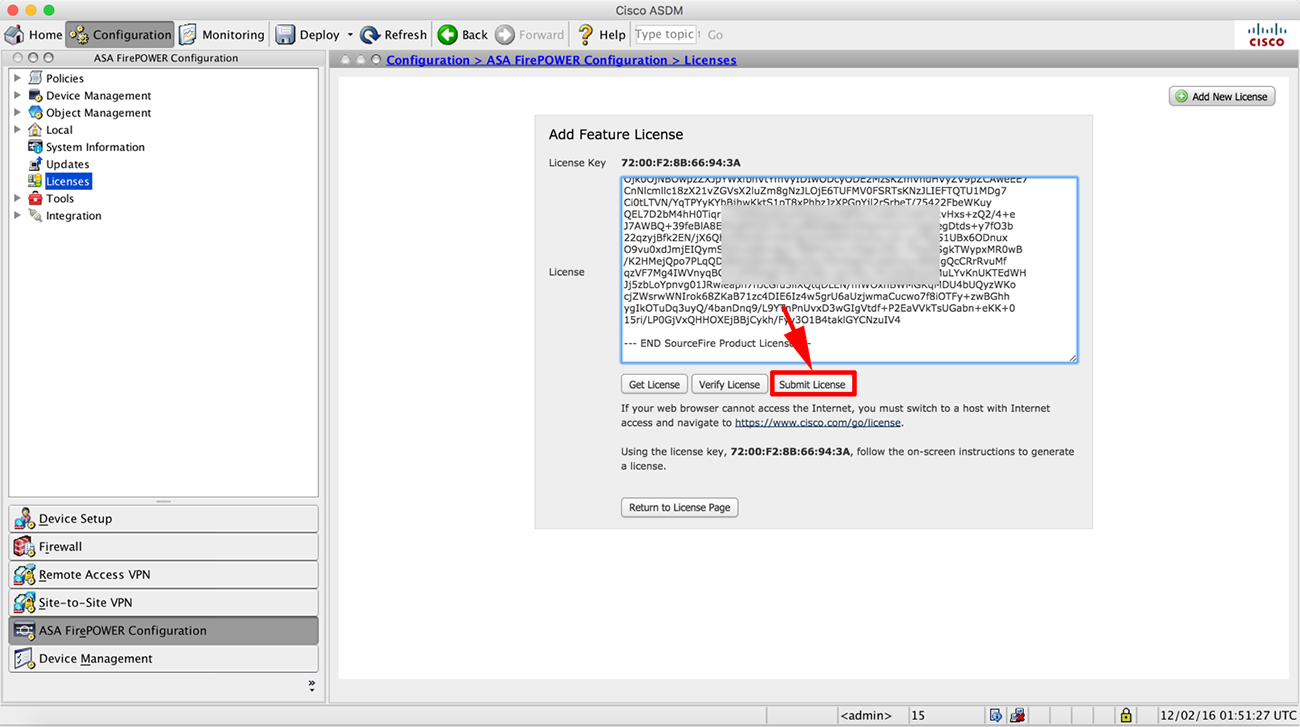
Task: Click the Return to License Page button
Action: click(679, 507)
